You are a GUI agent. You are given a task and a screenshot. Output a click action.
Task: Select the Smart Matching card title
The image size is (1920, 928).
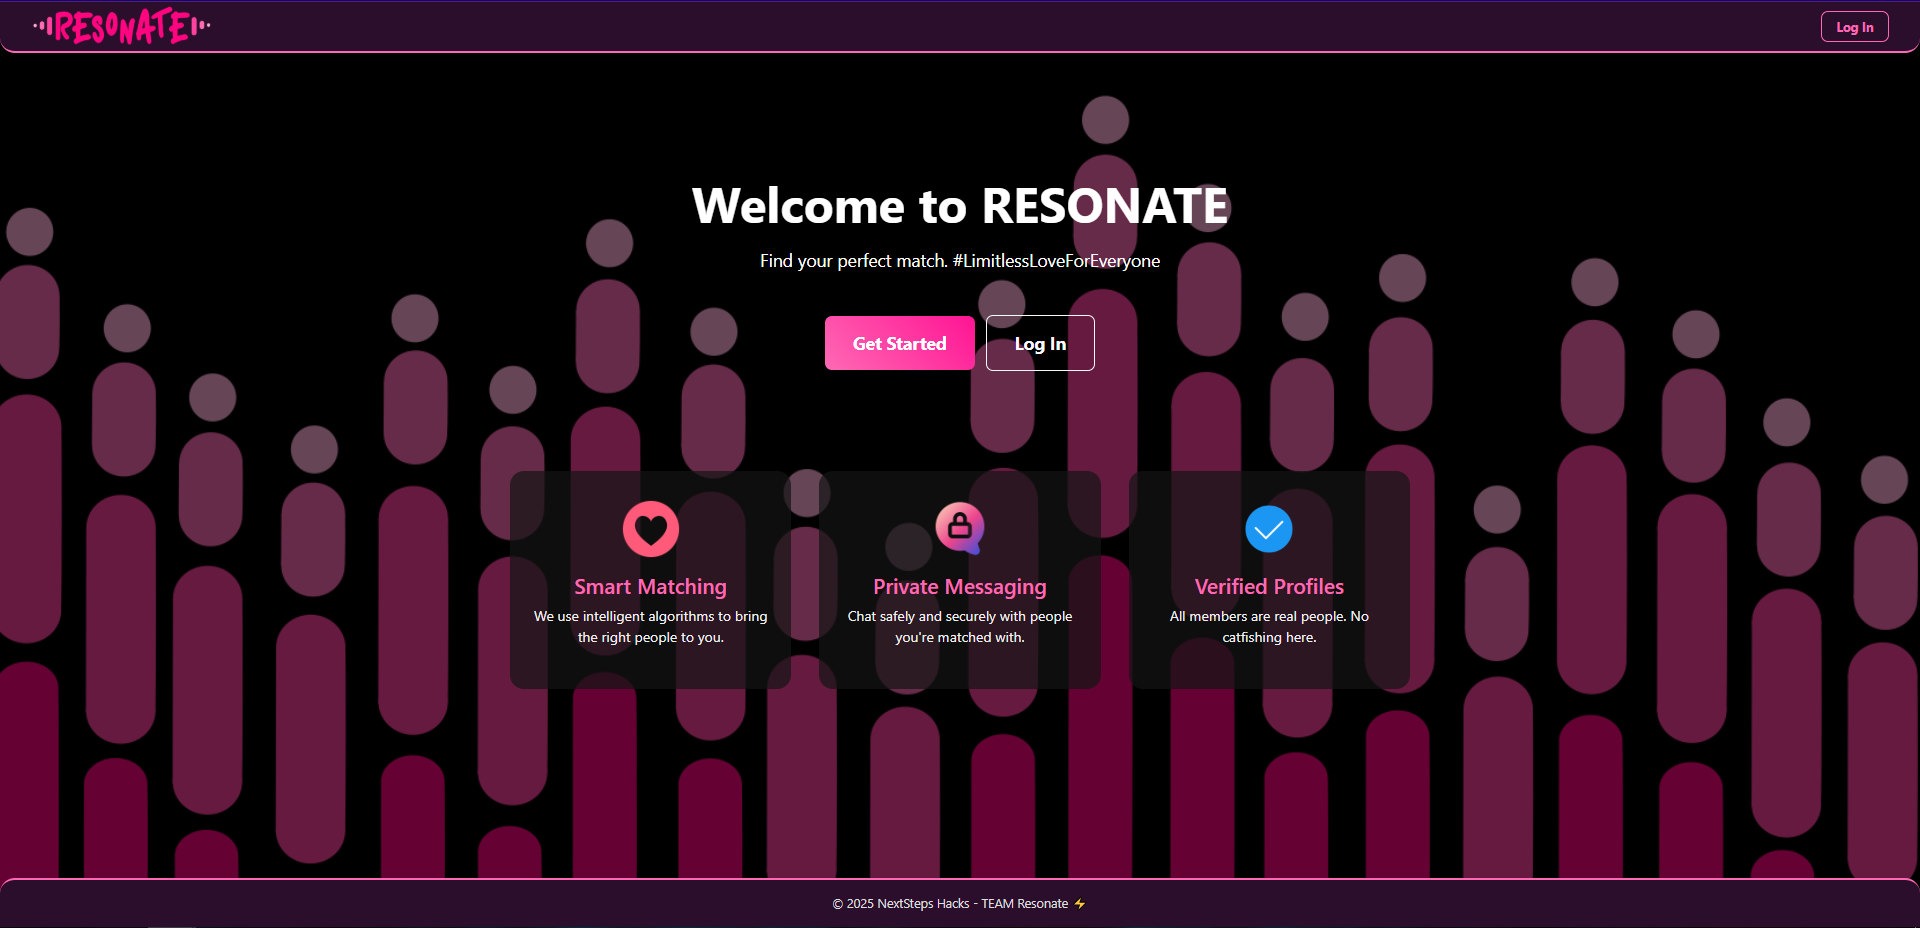pyautogui.click(x=651, y=587)
